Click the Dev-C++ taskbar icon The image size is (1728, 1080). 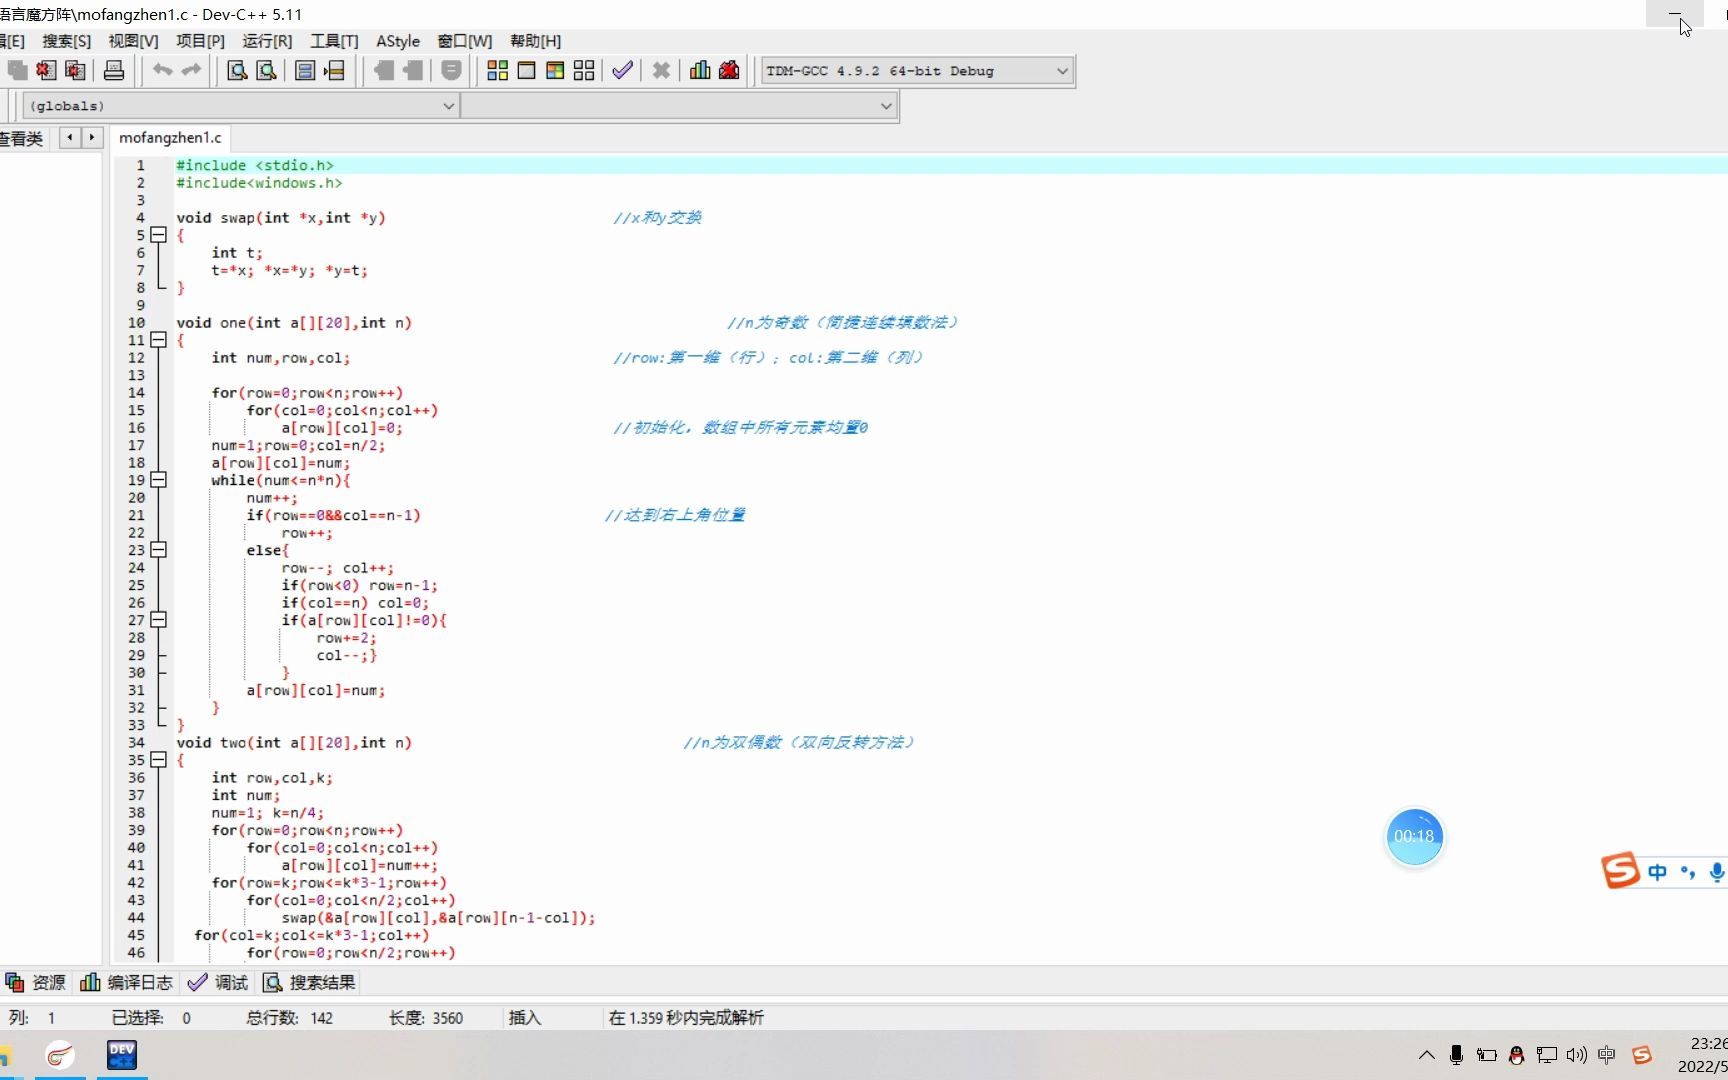(x=121, y=1055)
